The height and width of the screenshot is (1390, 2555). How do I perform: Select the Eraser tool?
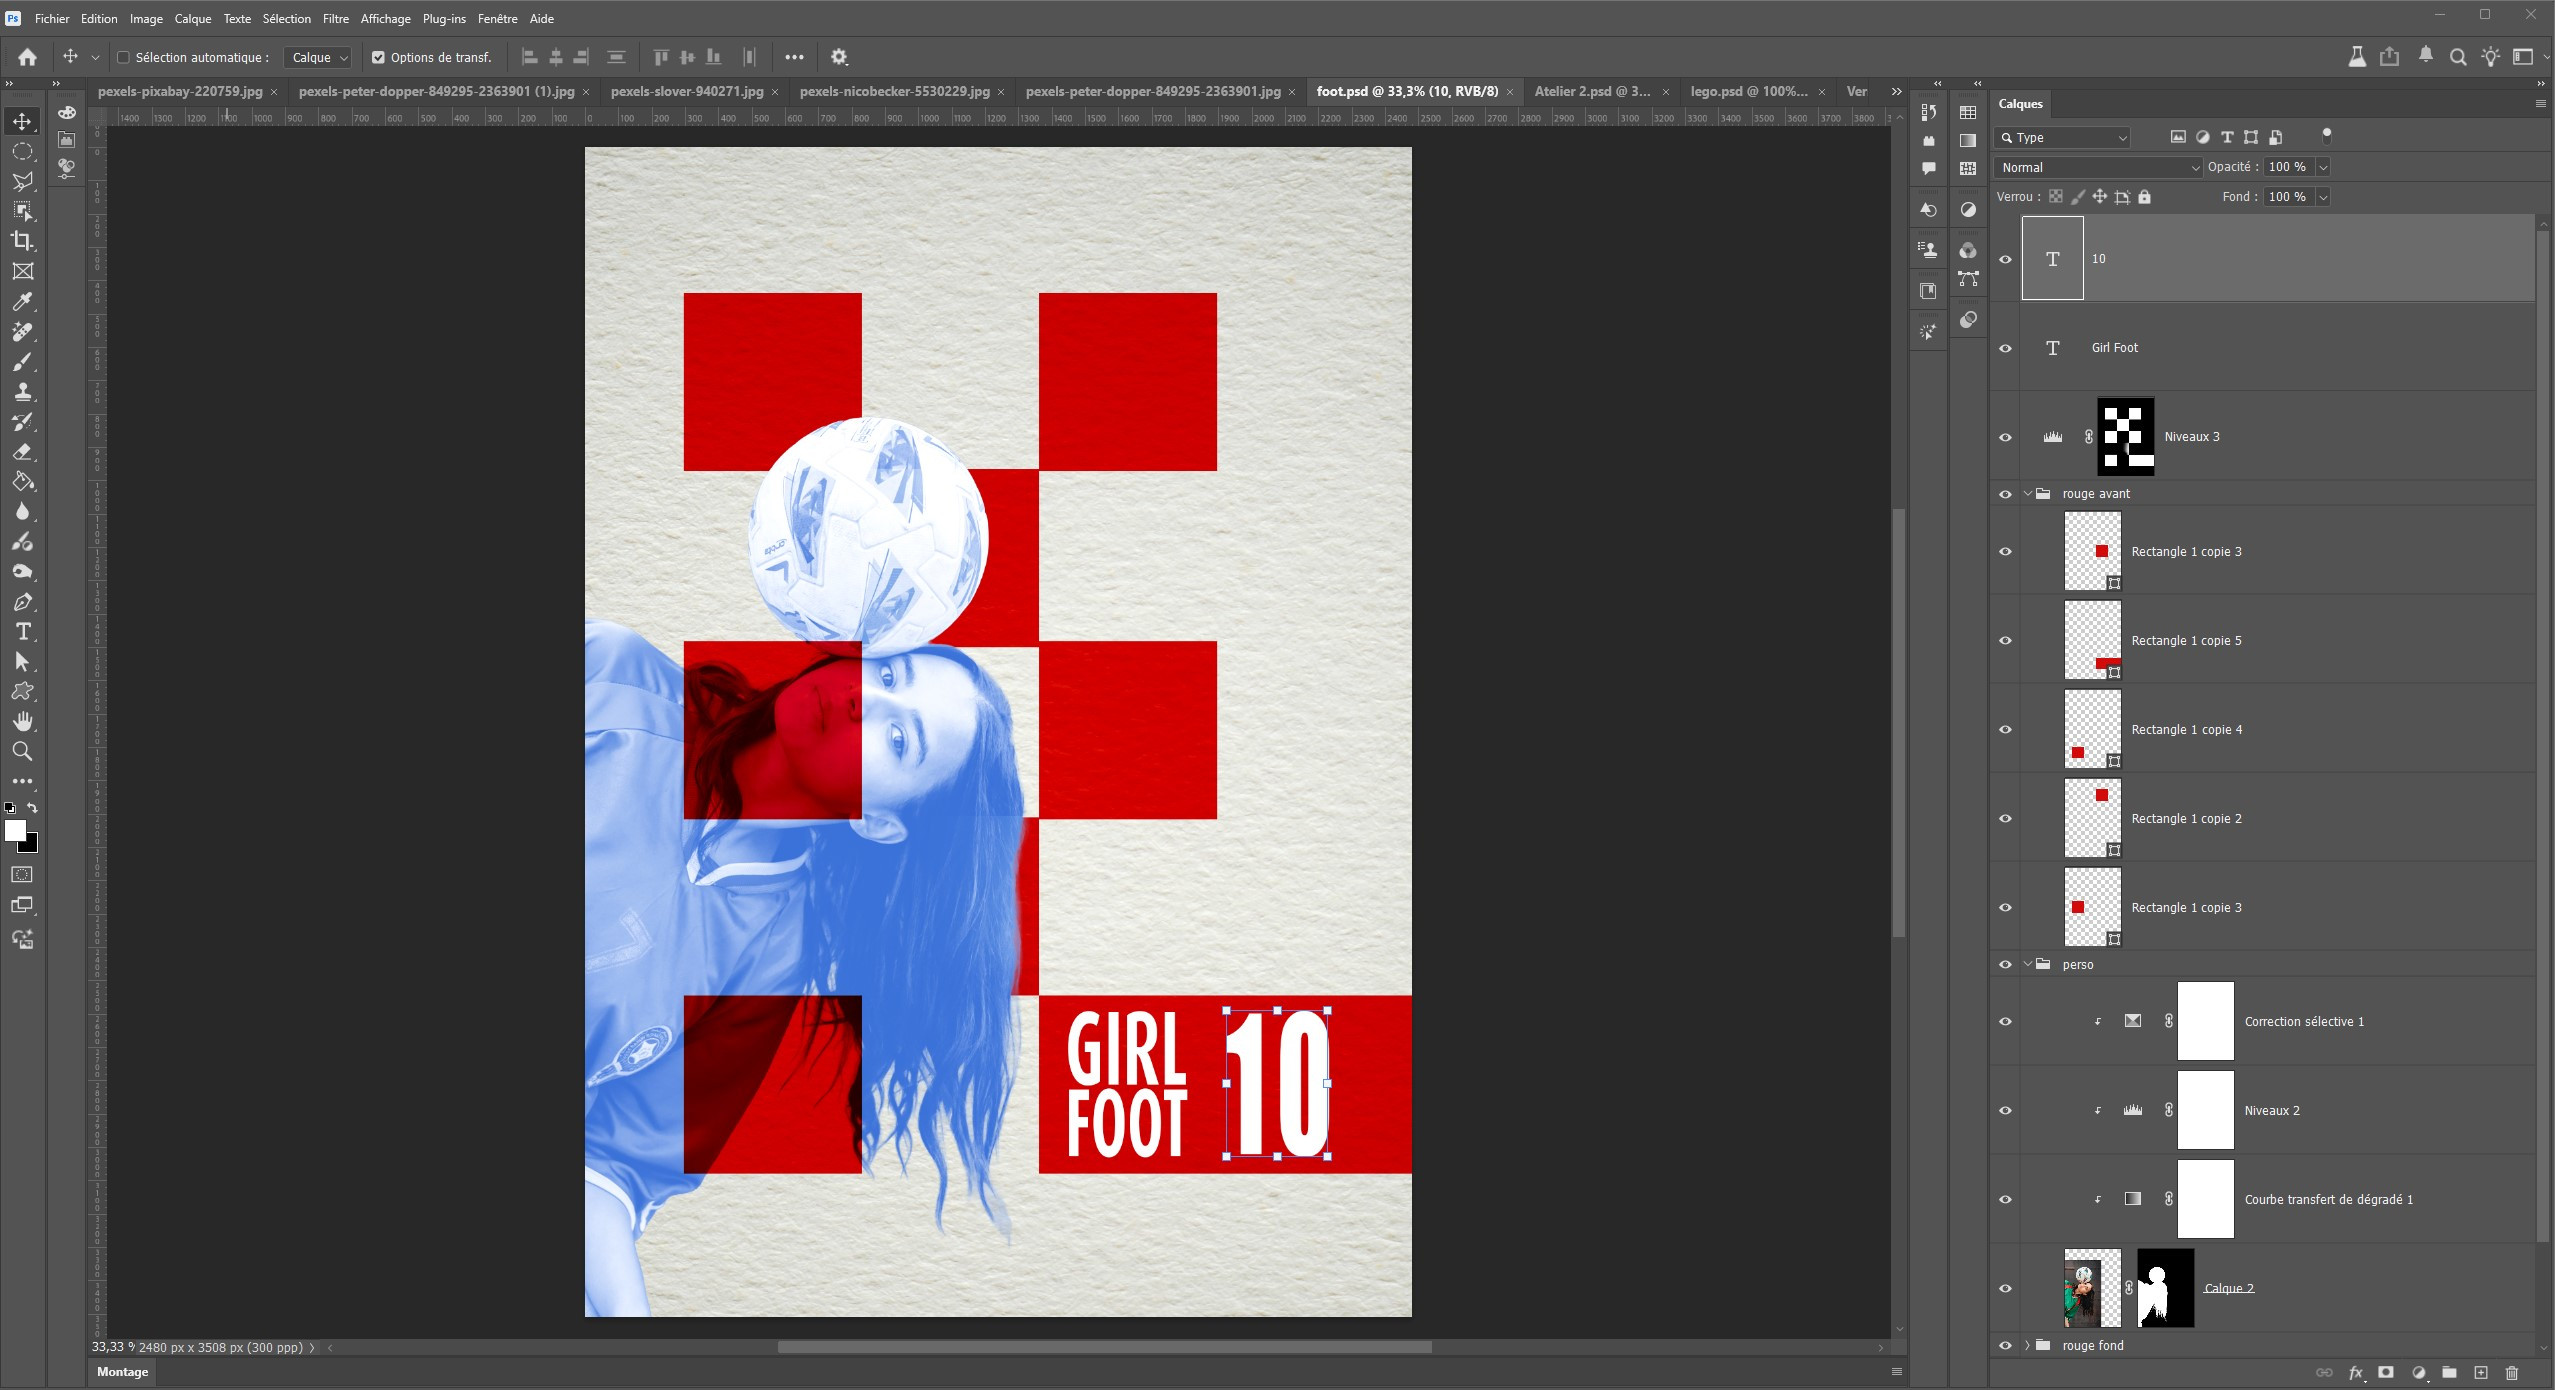[x=22, y=452]
